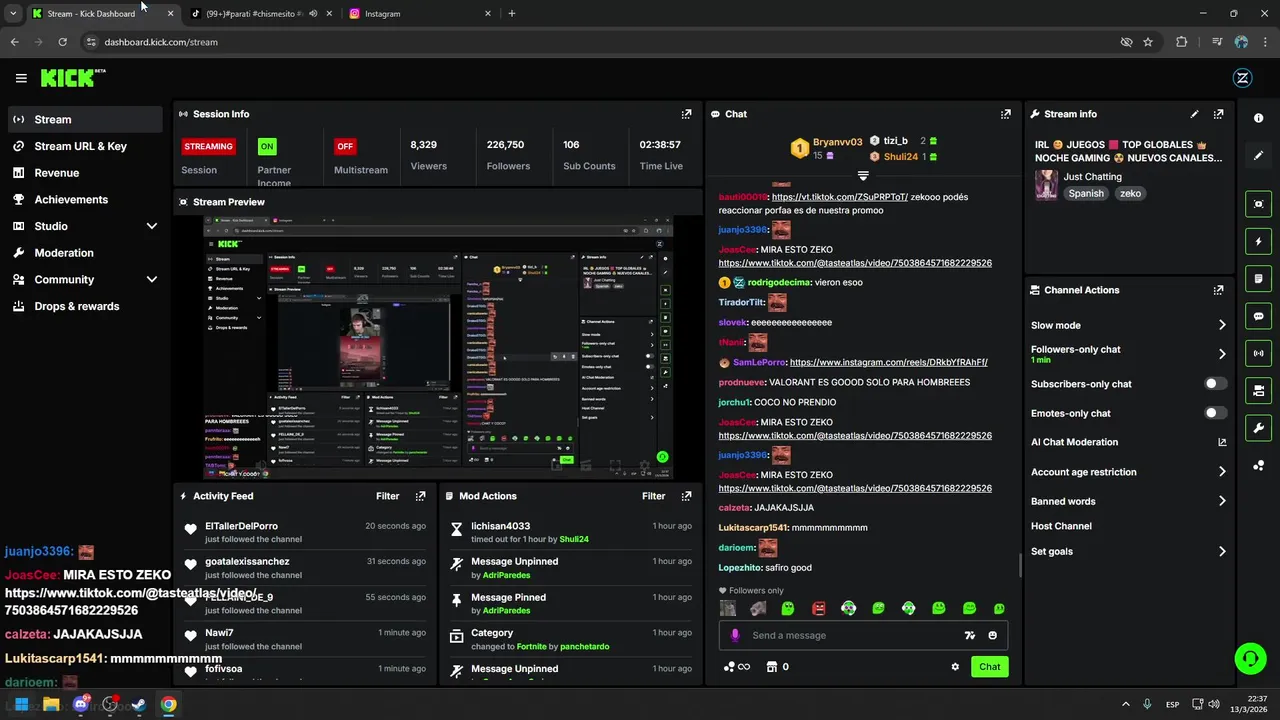Click Host Channel in Channel Actions

tap(1061, 526)
